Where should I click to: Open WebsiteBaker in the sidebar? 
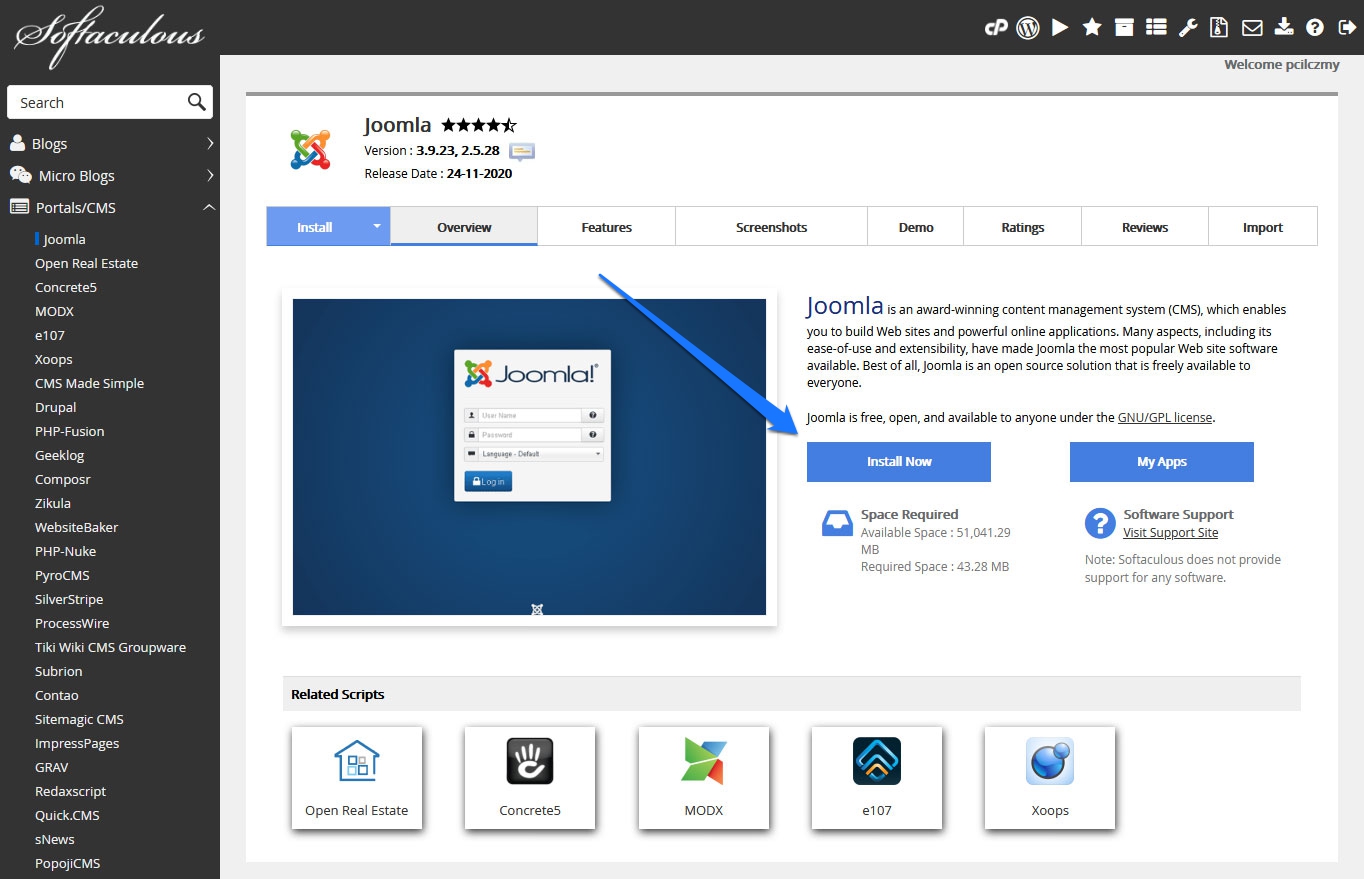click(x=76, y=528)
